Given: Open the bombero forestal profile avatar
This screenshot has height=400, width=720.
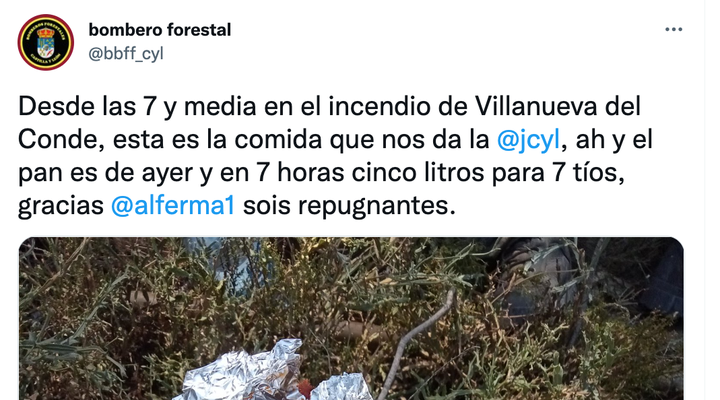Looking at the screenshot, I should pyautogui.click(x=45, y=42).
